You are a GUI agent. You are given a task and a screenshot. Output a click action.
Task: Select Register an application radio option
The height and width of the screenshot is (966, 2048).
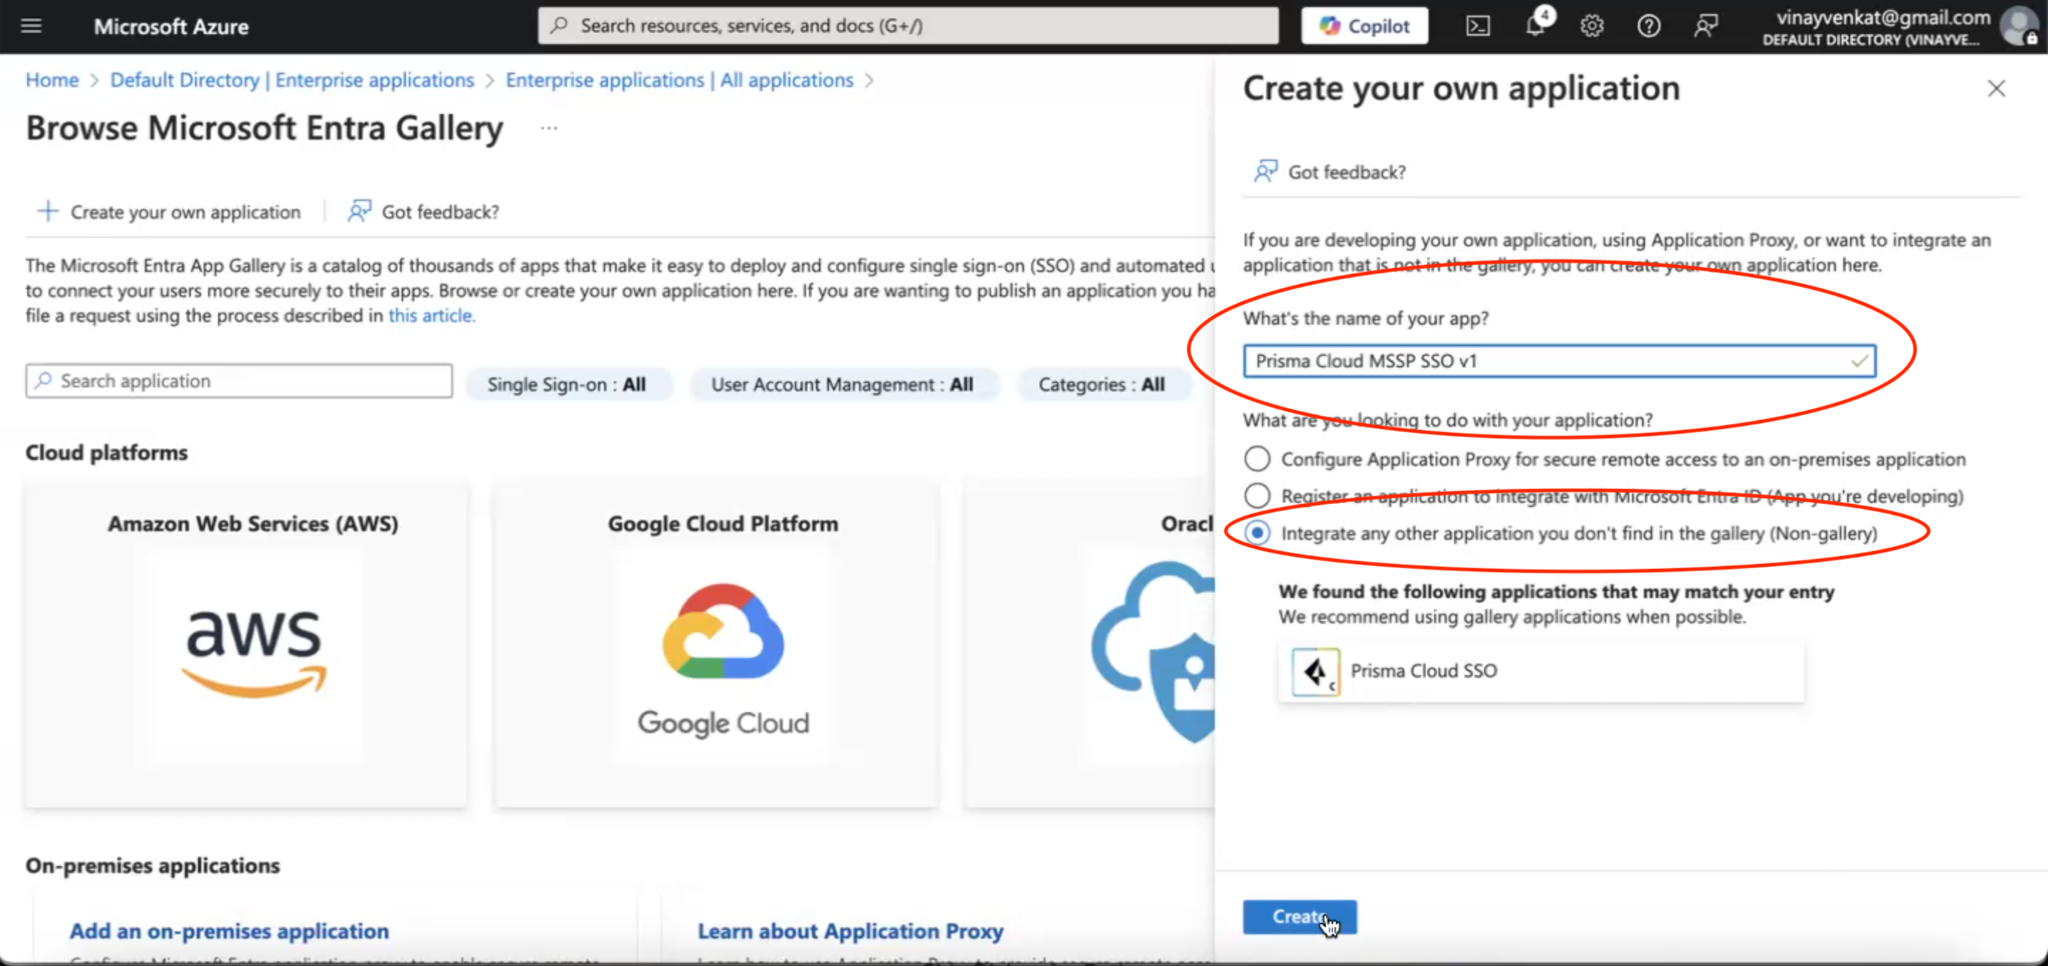coord(1257,496)
